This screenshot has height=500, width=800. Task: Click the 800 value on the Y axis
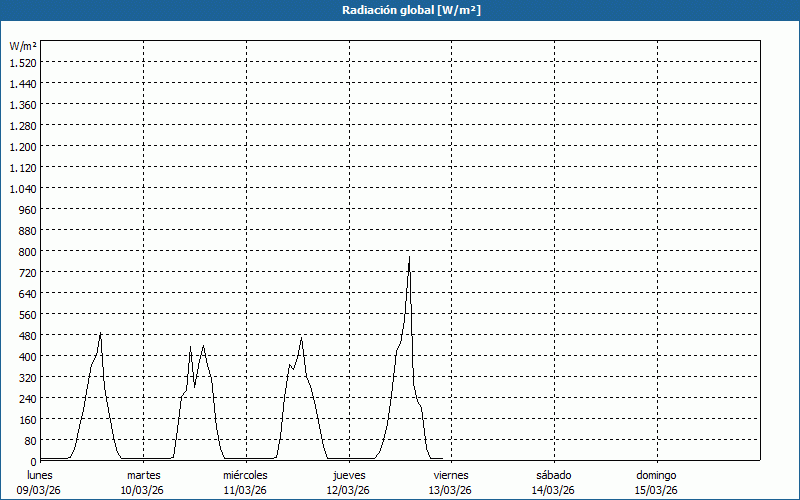pyautogui.click(x=27, y=251)
